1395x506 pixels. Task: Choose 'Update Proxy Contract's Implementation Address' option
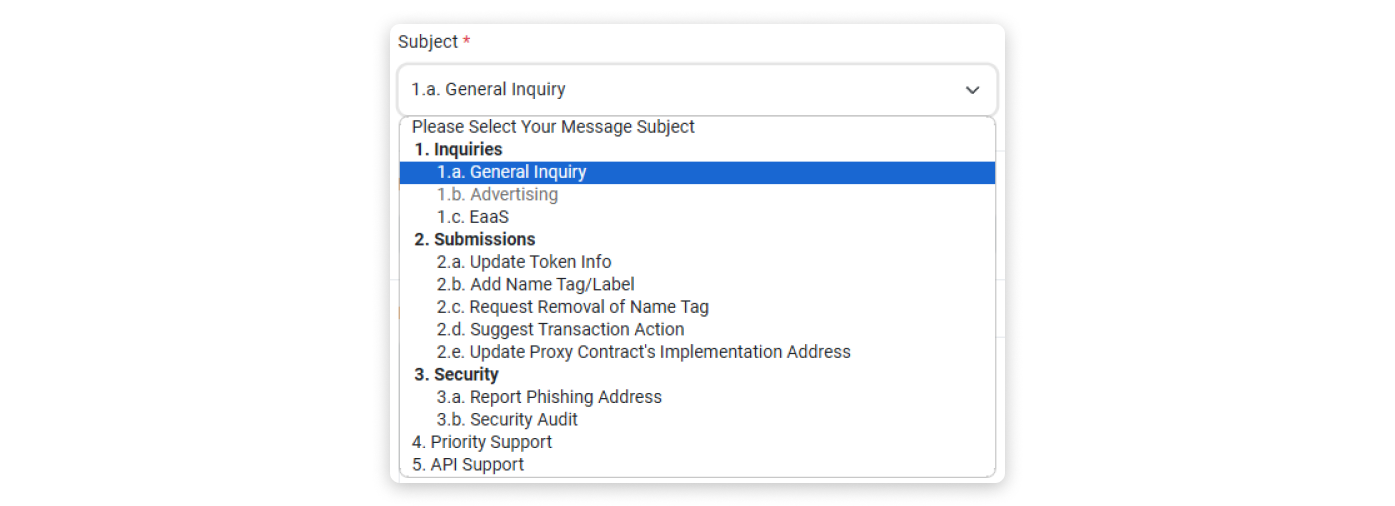pos(643,352)
